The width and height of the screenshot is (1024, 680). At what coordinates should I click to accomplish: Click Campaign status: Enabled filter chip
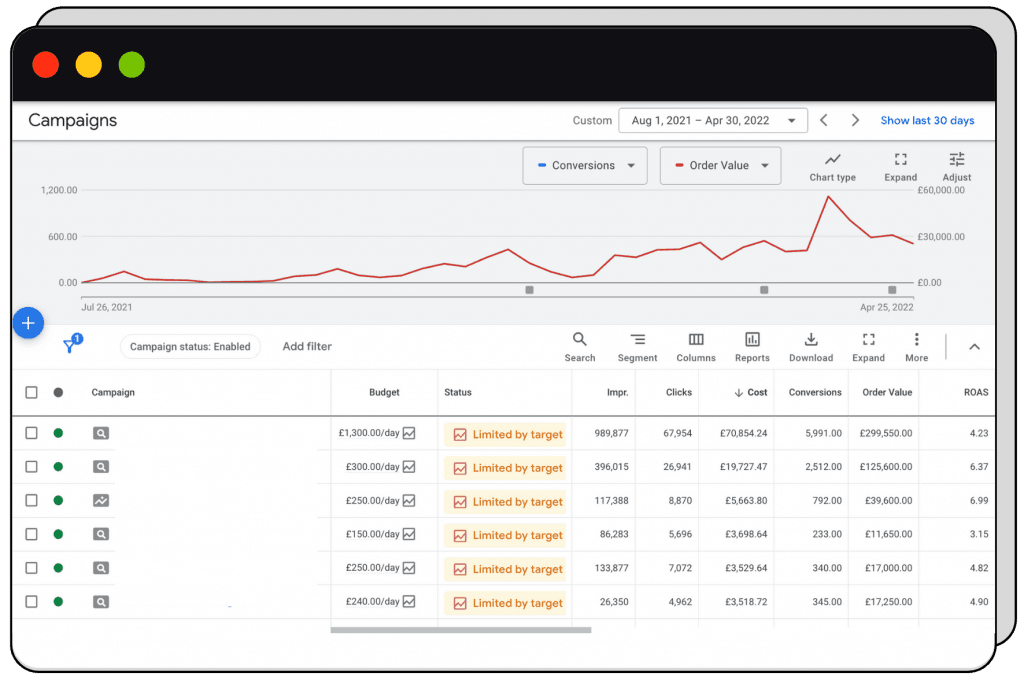190,346
